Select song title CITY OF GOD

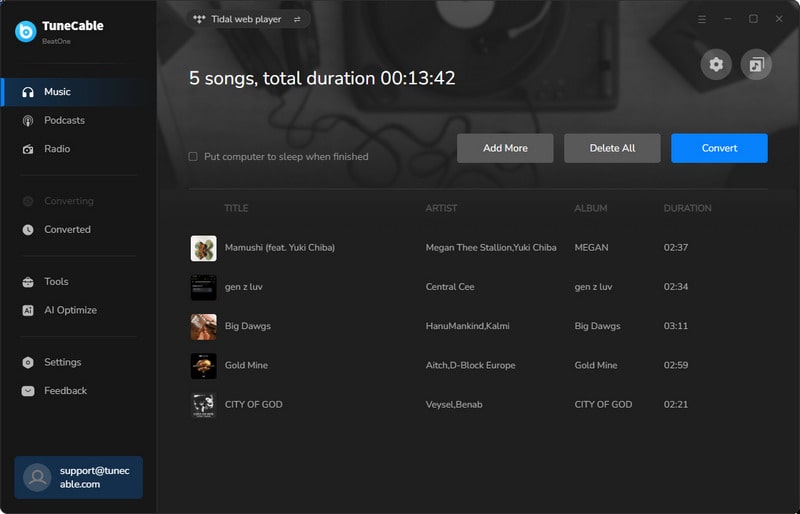tap(254, 405)
